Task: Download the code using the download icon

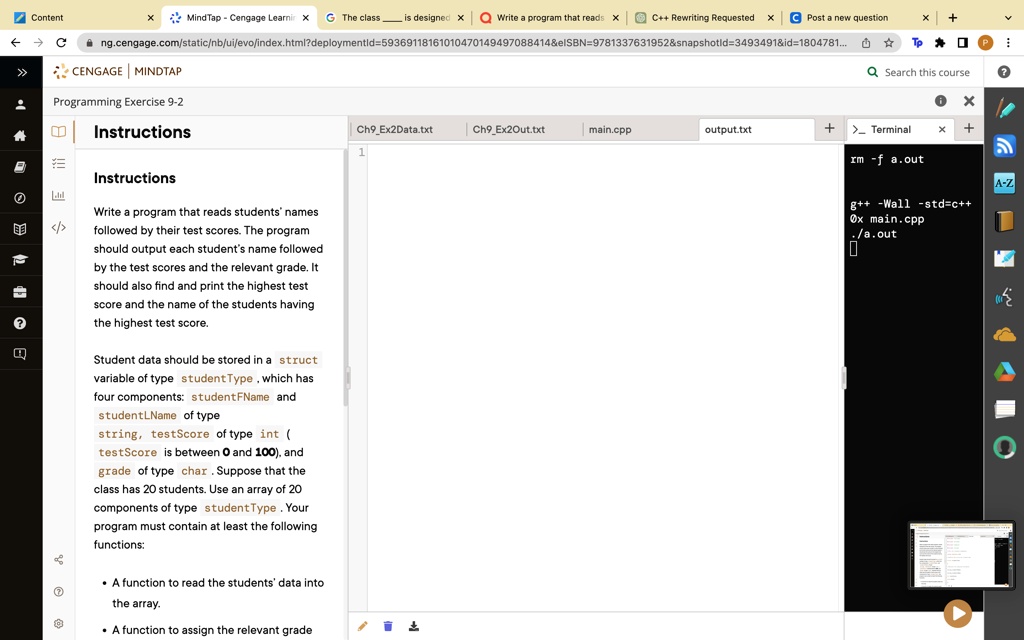Action: point(413,625)
